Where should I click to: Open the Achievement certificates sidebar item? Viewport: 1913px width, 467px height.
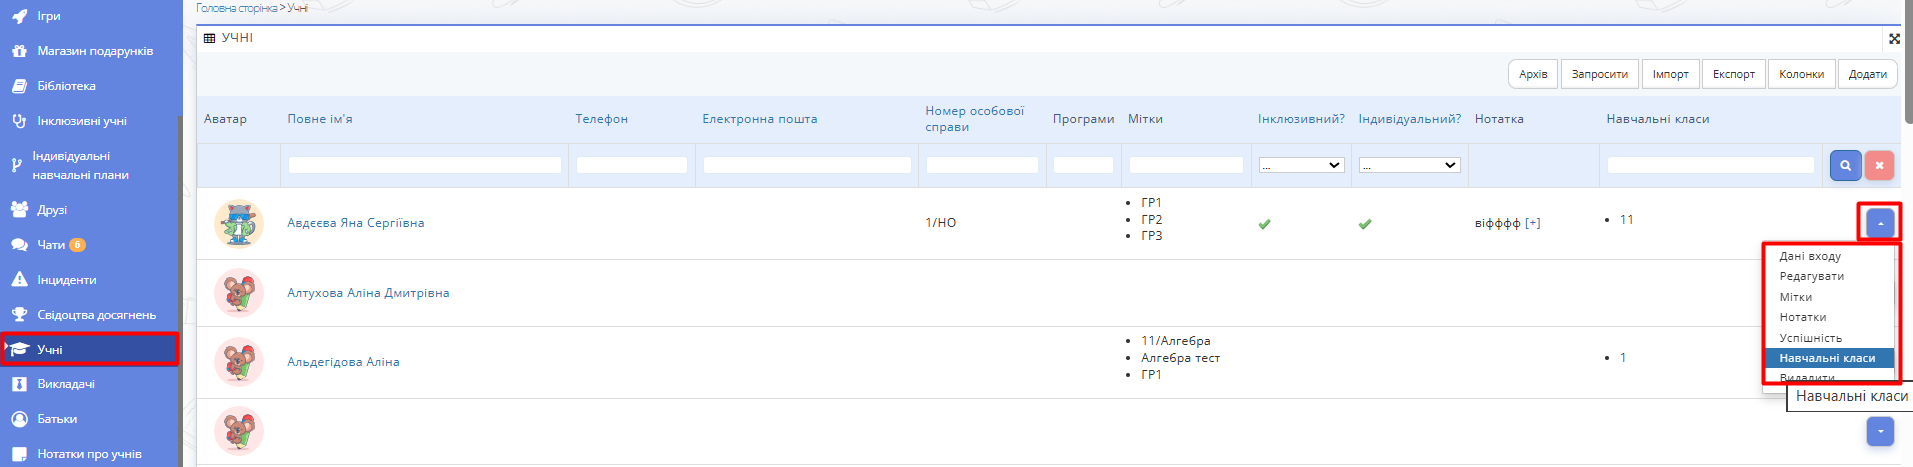96,315
